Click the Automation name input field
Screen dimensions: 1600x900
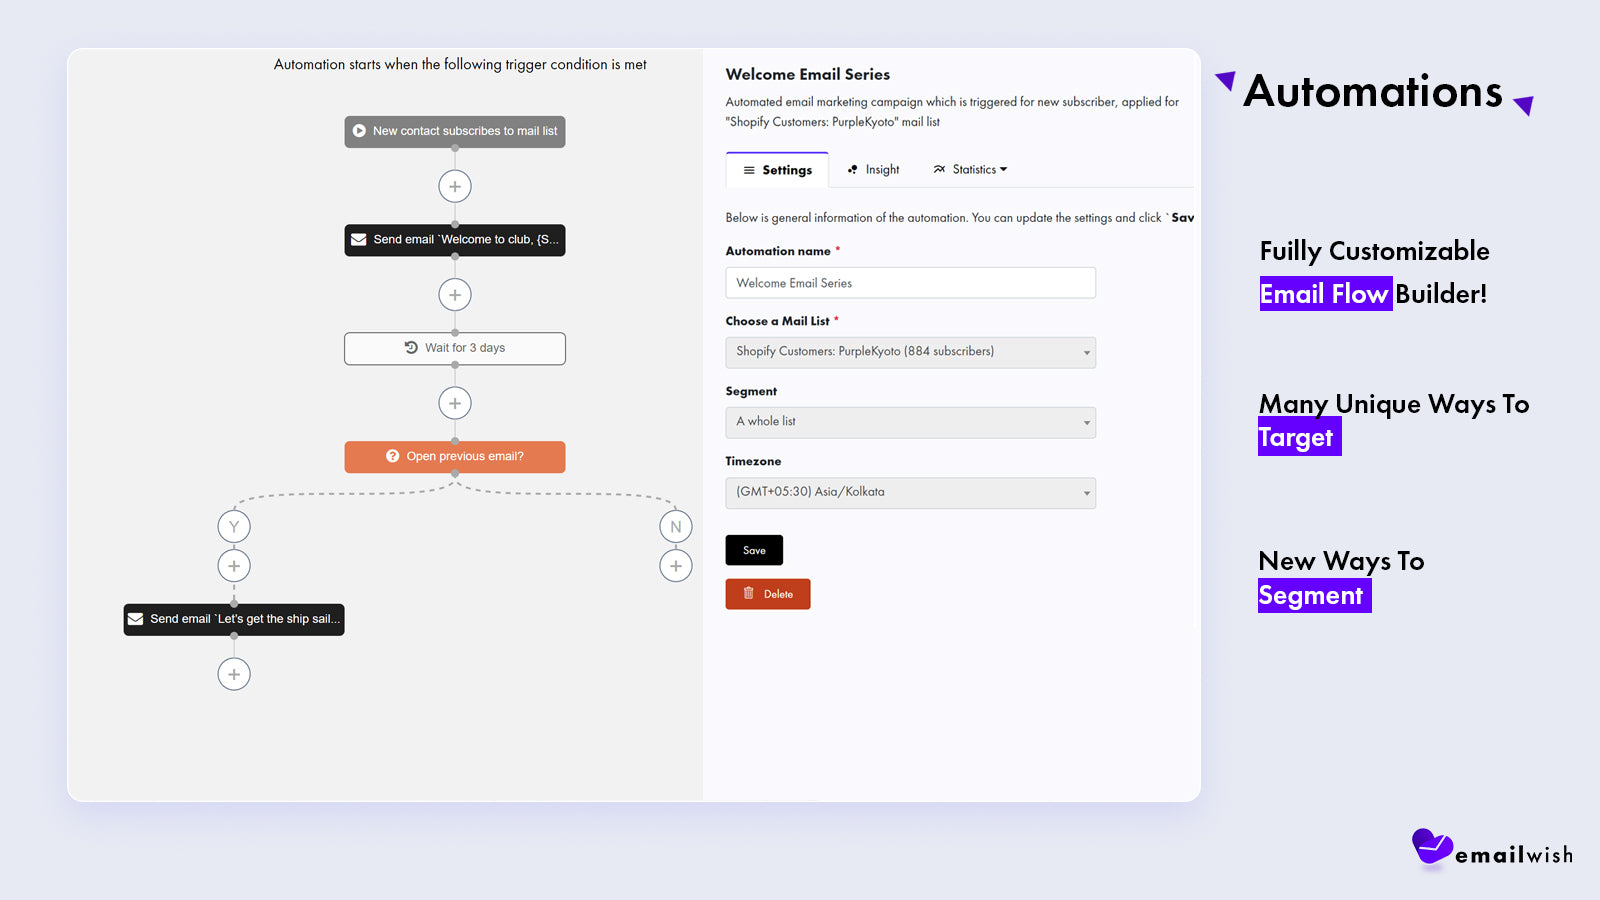tap(910, 282)
